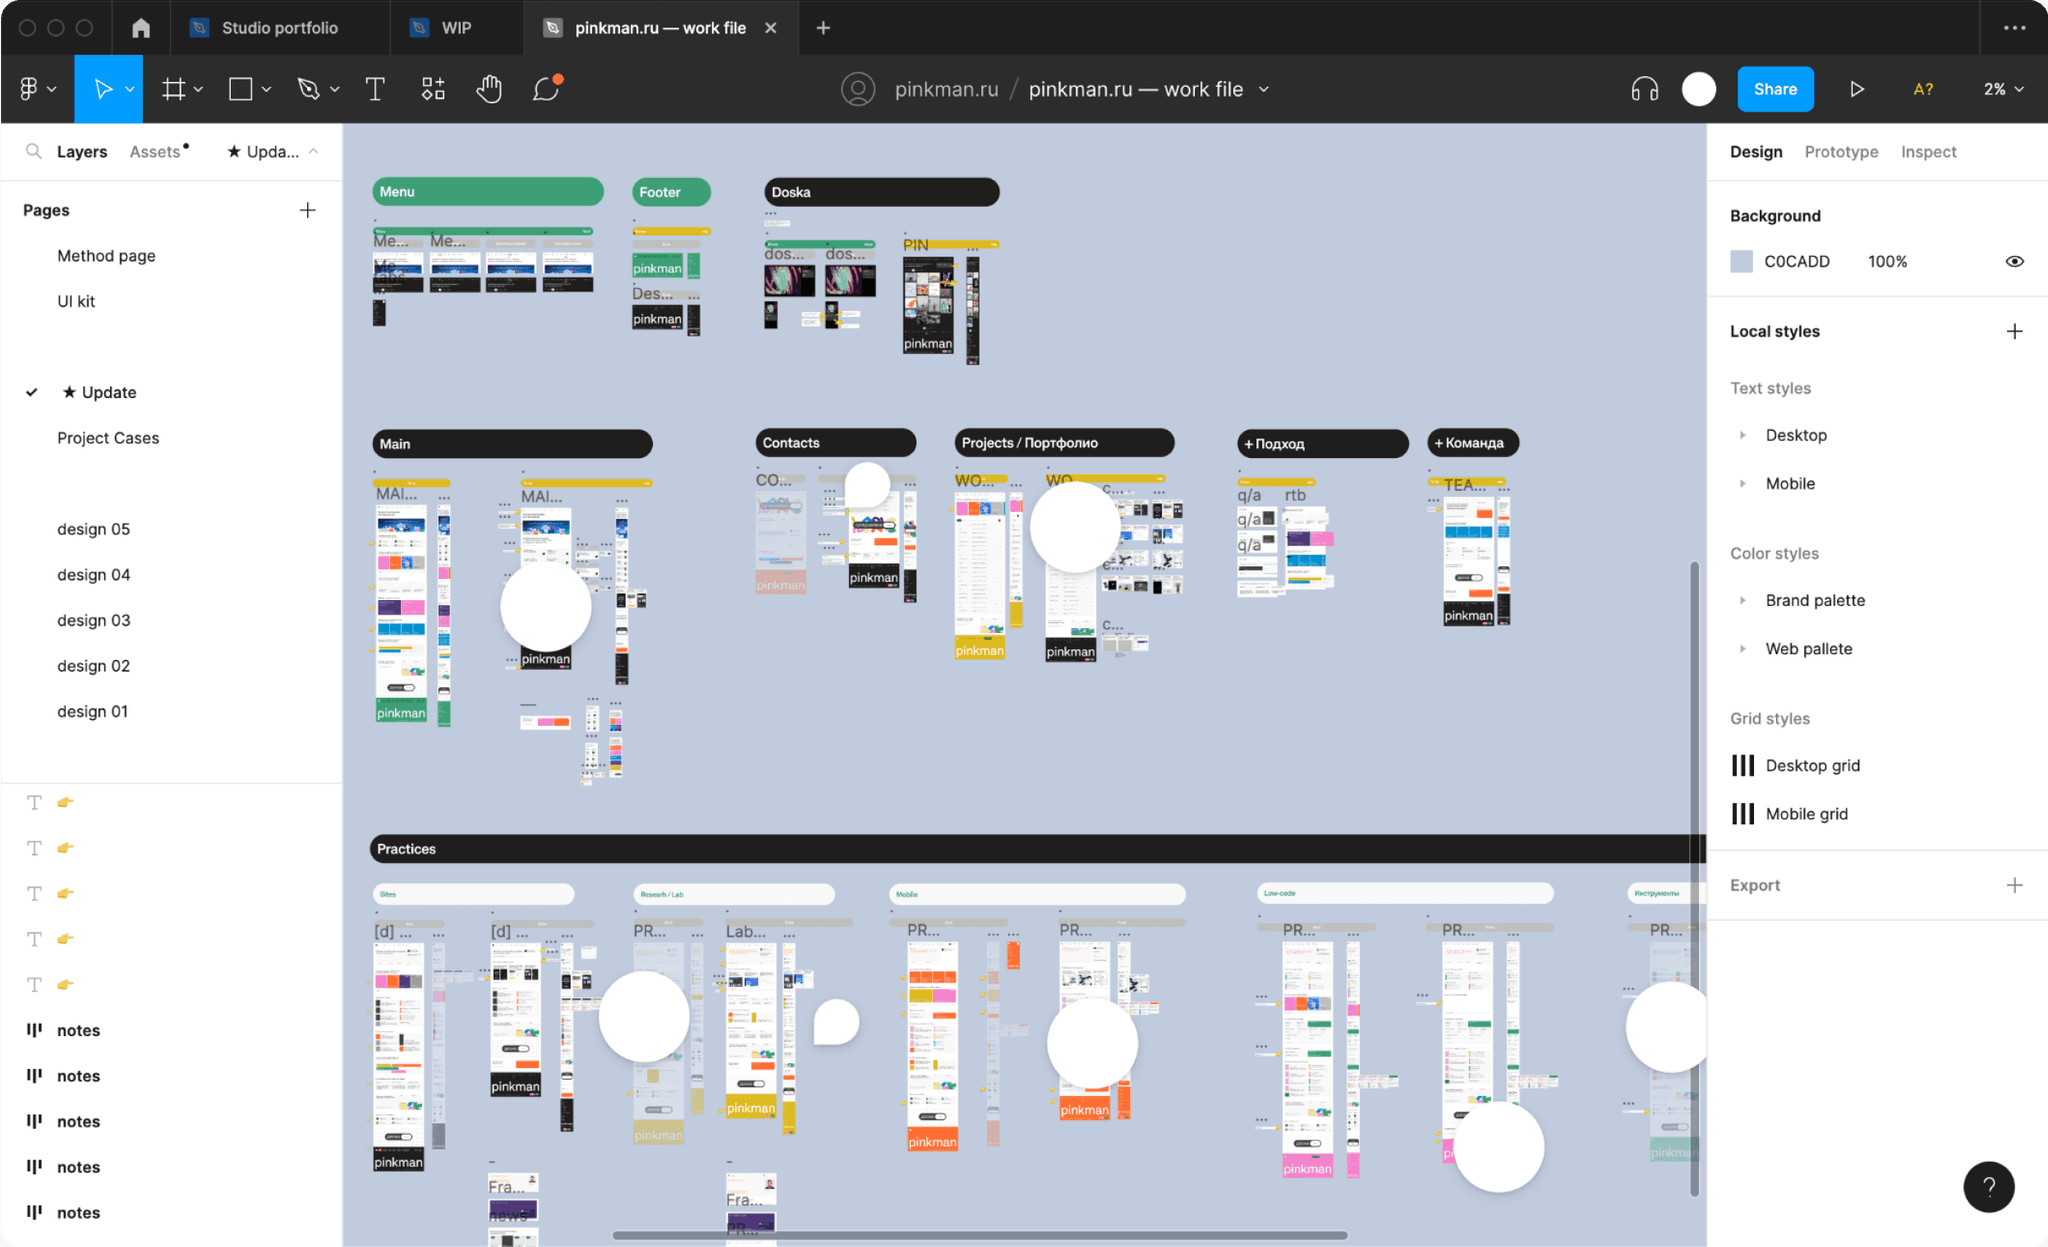
Task: Add a local style with plus icon
Action: click(x=2015, y=331)
